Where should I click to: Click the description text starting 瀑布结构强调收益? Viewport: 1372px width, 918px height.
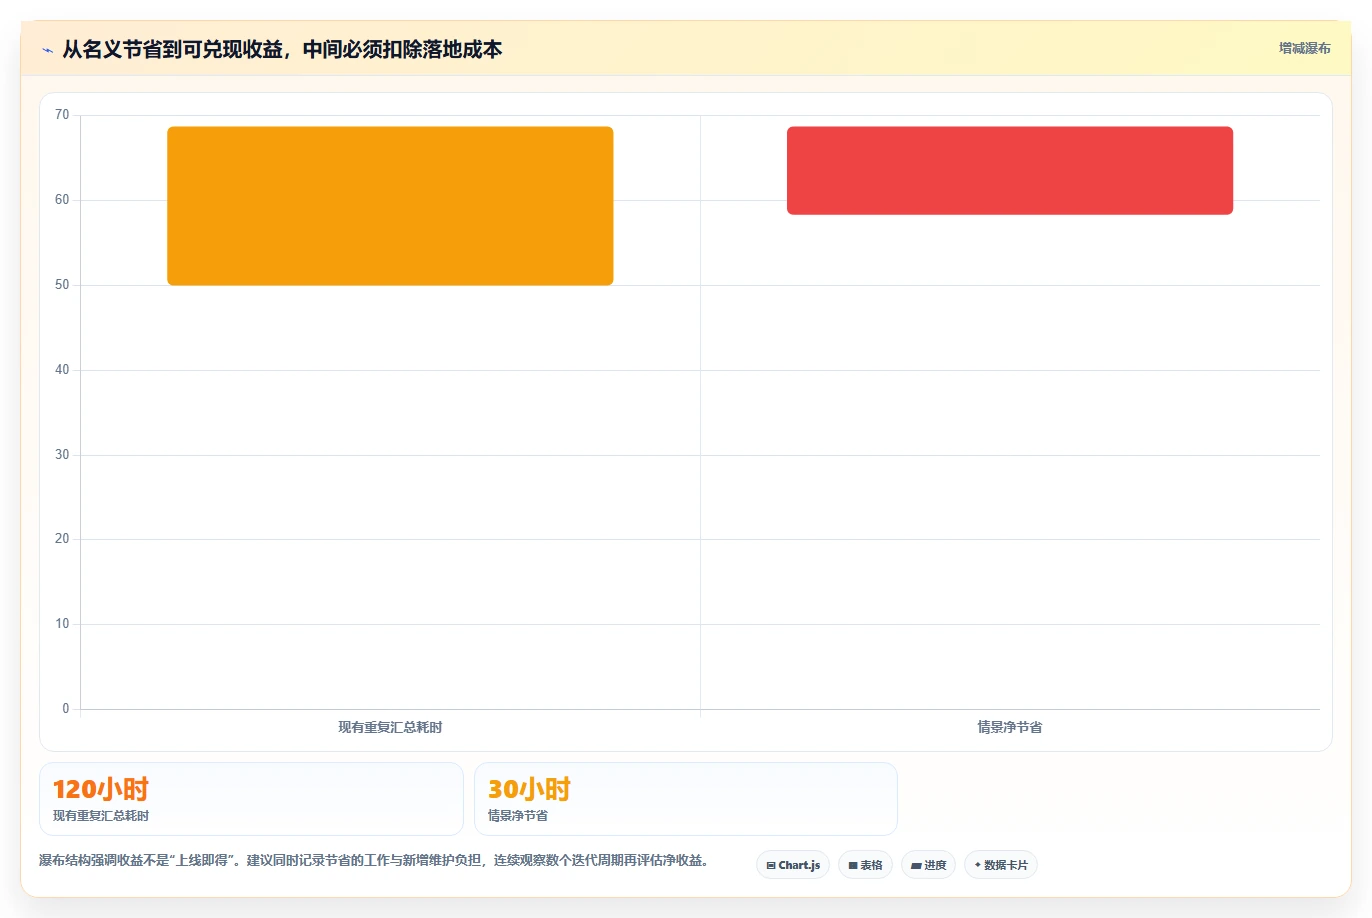click(x=375, y=860)
